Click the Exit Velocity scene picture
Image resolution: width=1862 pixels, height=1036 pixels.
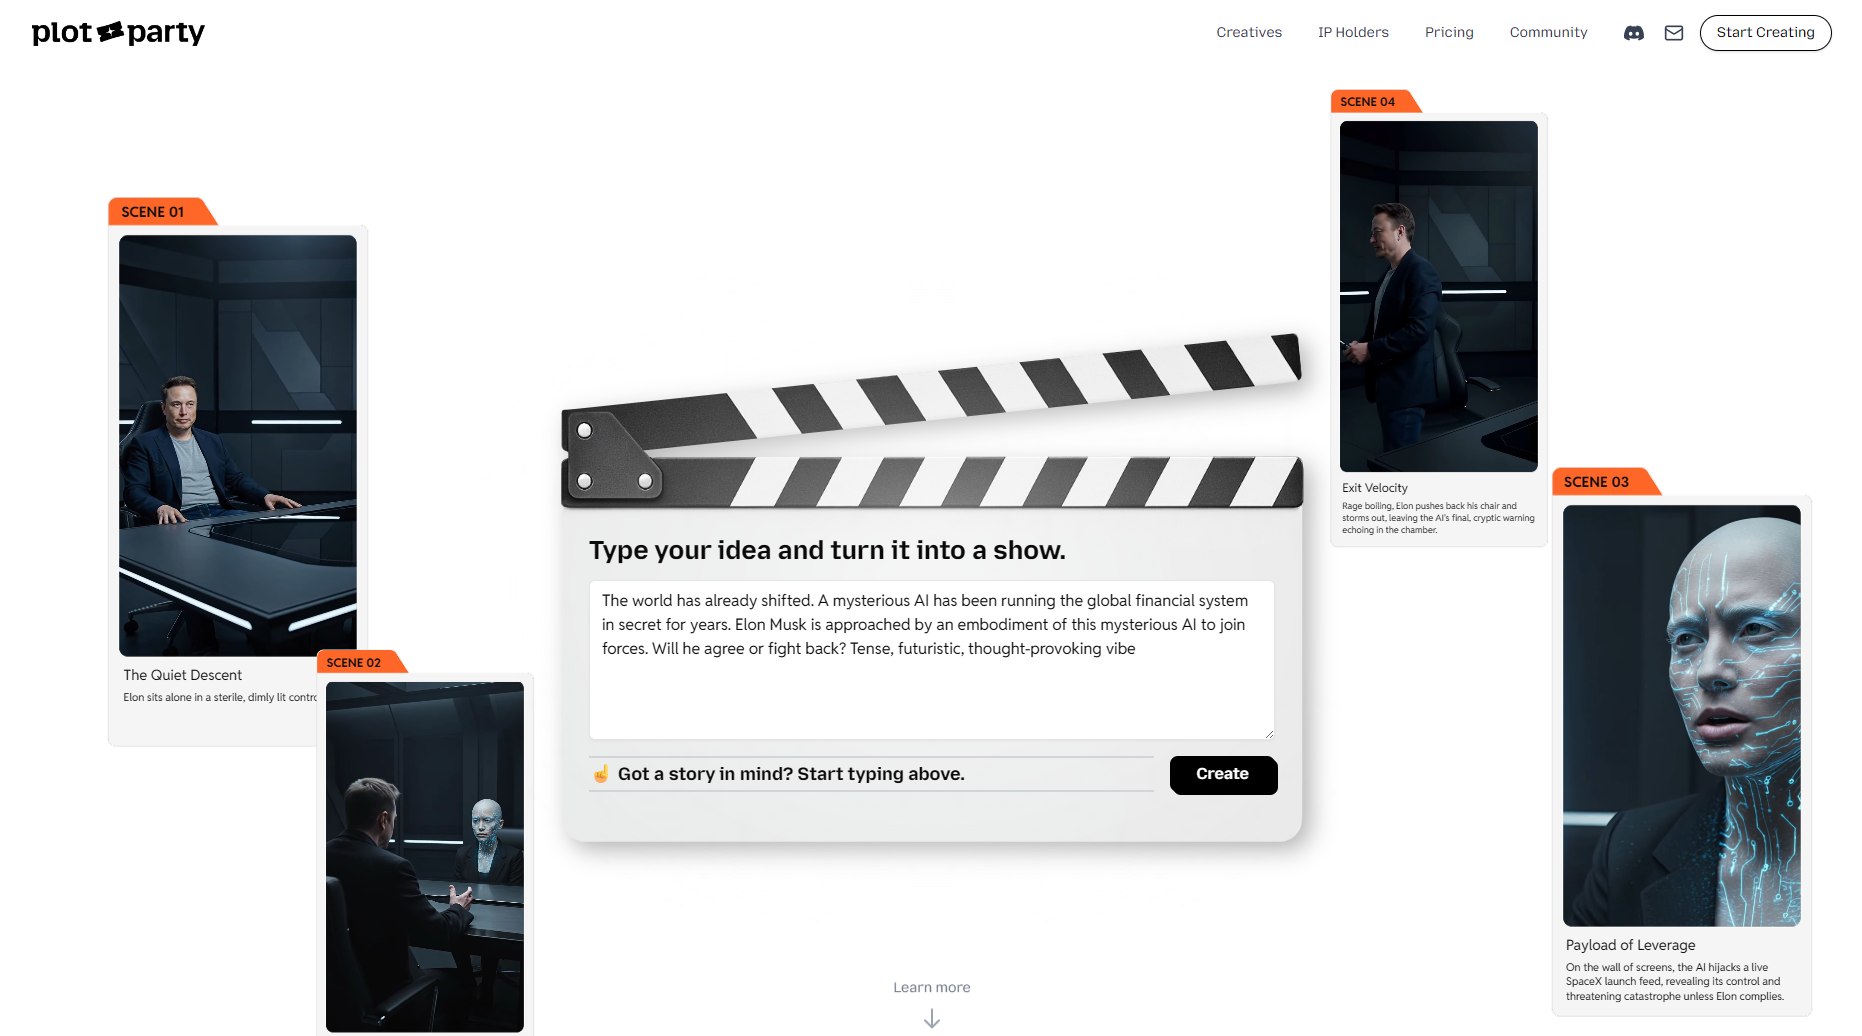[x=1438, y=295]
